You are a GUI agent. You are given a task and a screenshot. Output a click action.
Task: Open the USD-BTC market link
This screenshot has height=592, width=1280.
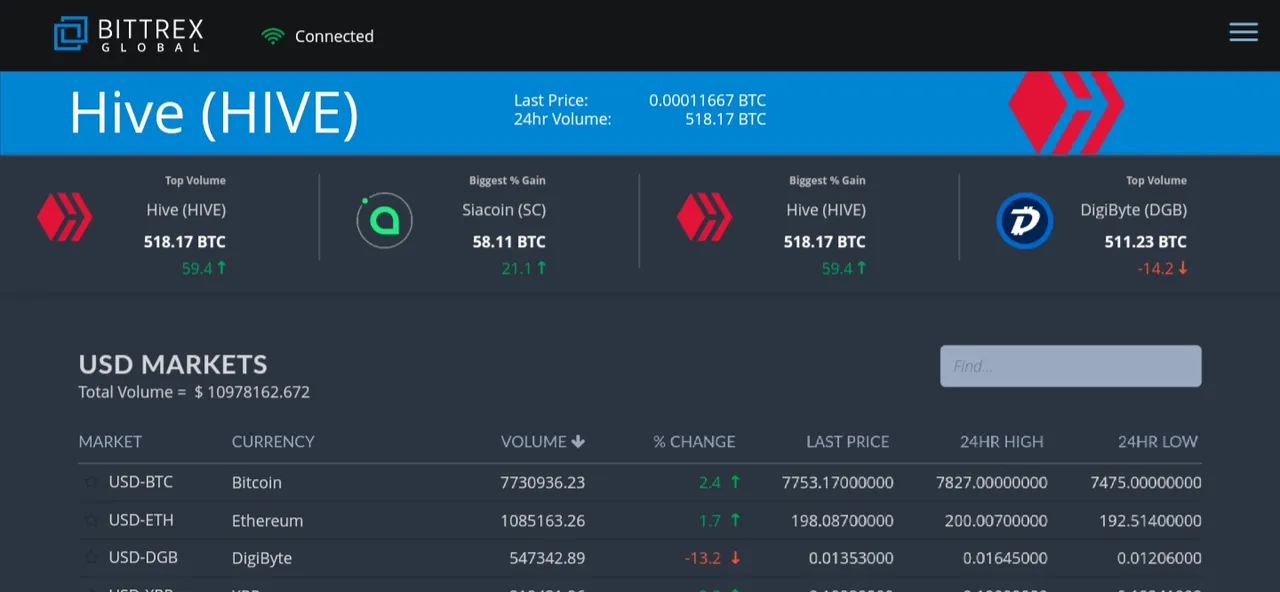[141, 482]
